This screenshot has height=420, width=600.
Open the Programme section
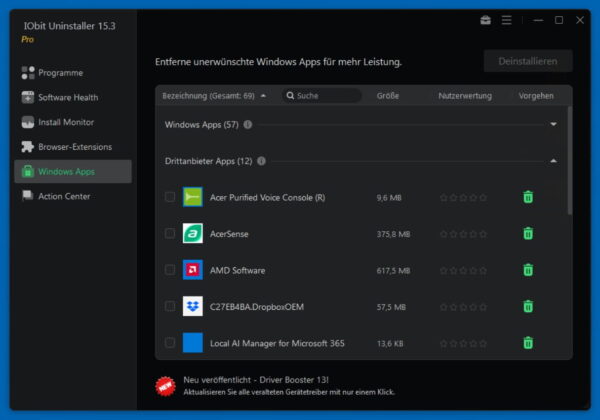point(73,73)
